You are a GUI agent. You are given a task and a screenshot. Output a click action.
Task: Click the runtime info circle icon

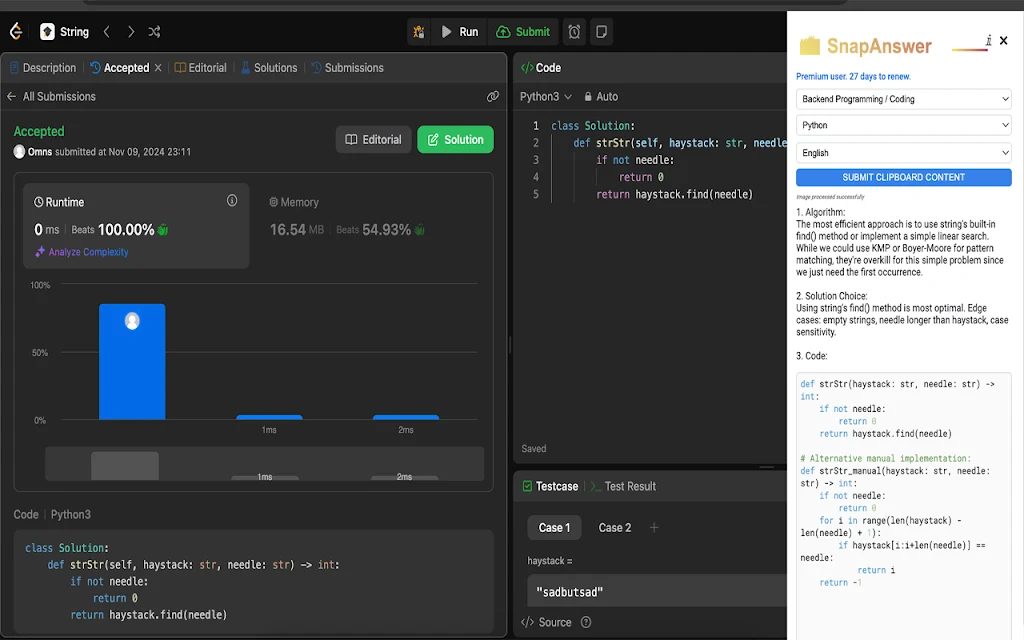[232, 201]
